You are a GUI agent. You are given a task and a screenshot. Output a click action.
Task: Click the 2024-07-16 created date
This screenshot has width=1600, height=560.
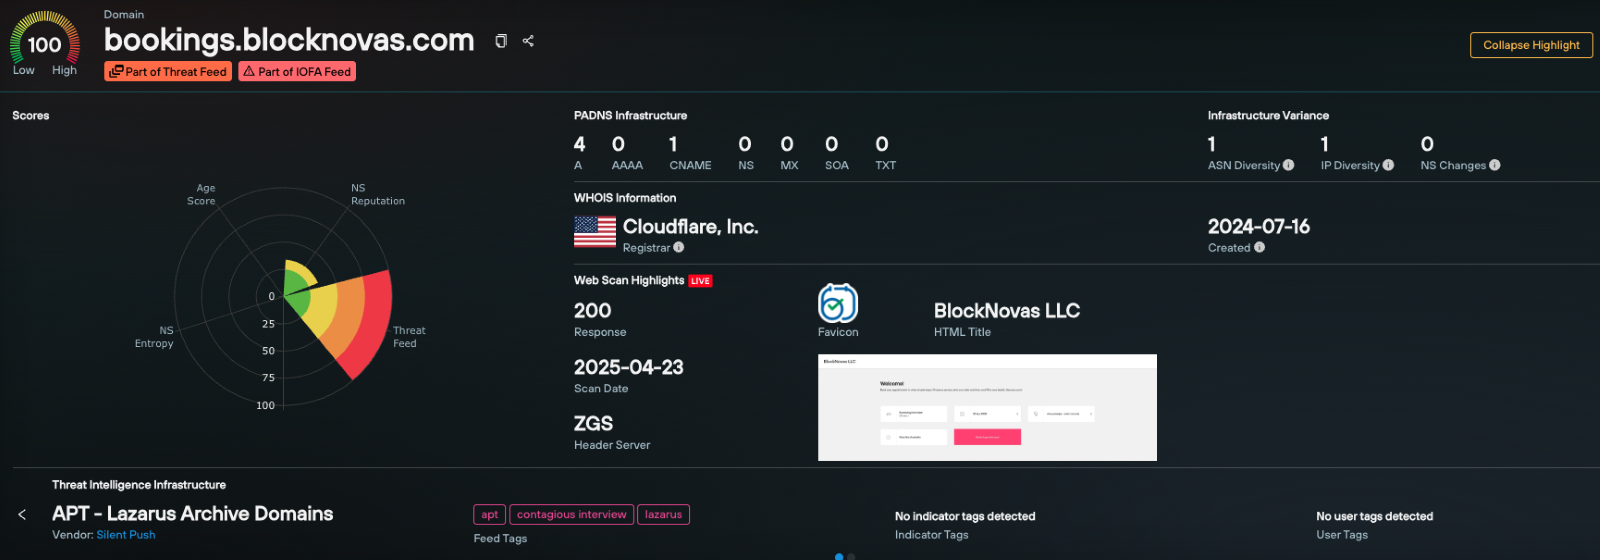click(1258, 227)
